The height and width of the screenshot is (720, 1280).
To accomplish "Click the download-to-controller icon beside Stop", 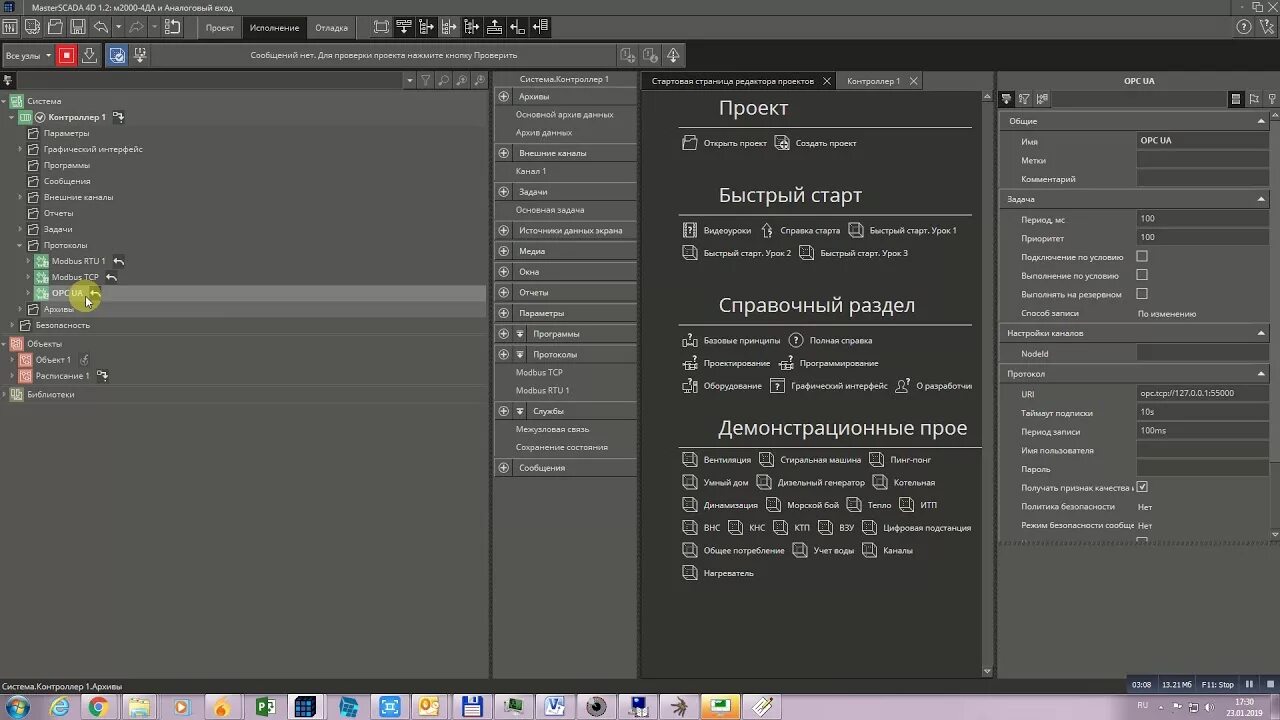I will click(x=89, y=56).
